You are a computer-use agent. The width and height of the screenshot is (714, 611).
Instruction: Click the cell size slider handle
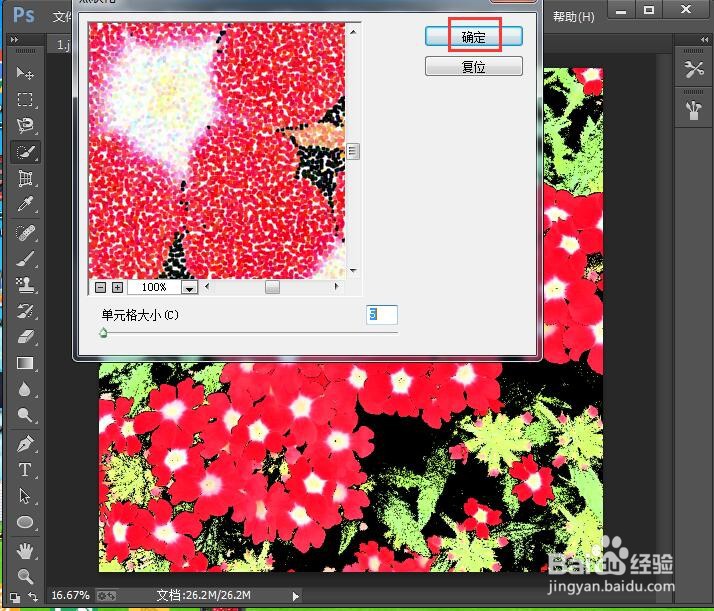coord(103,333)
